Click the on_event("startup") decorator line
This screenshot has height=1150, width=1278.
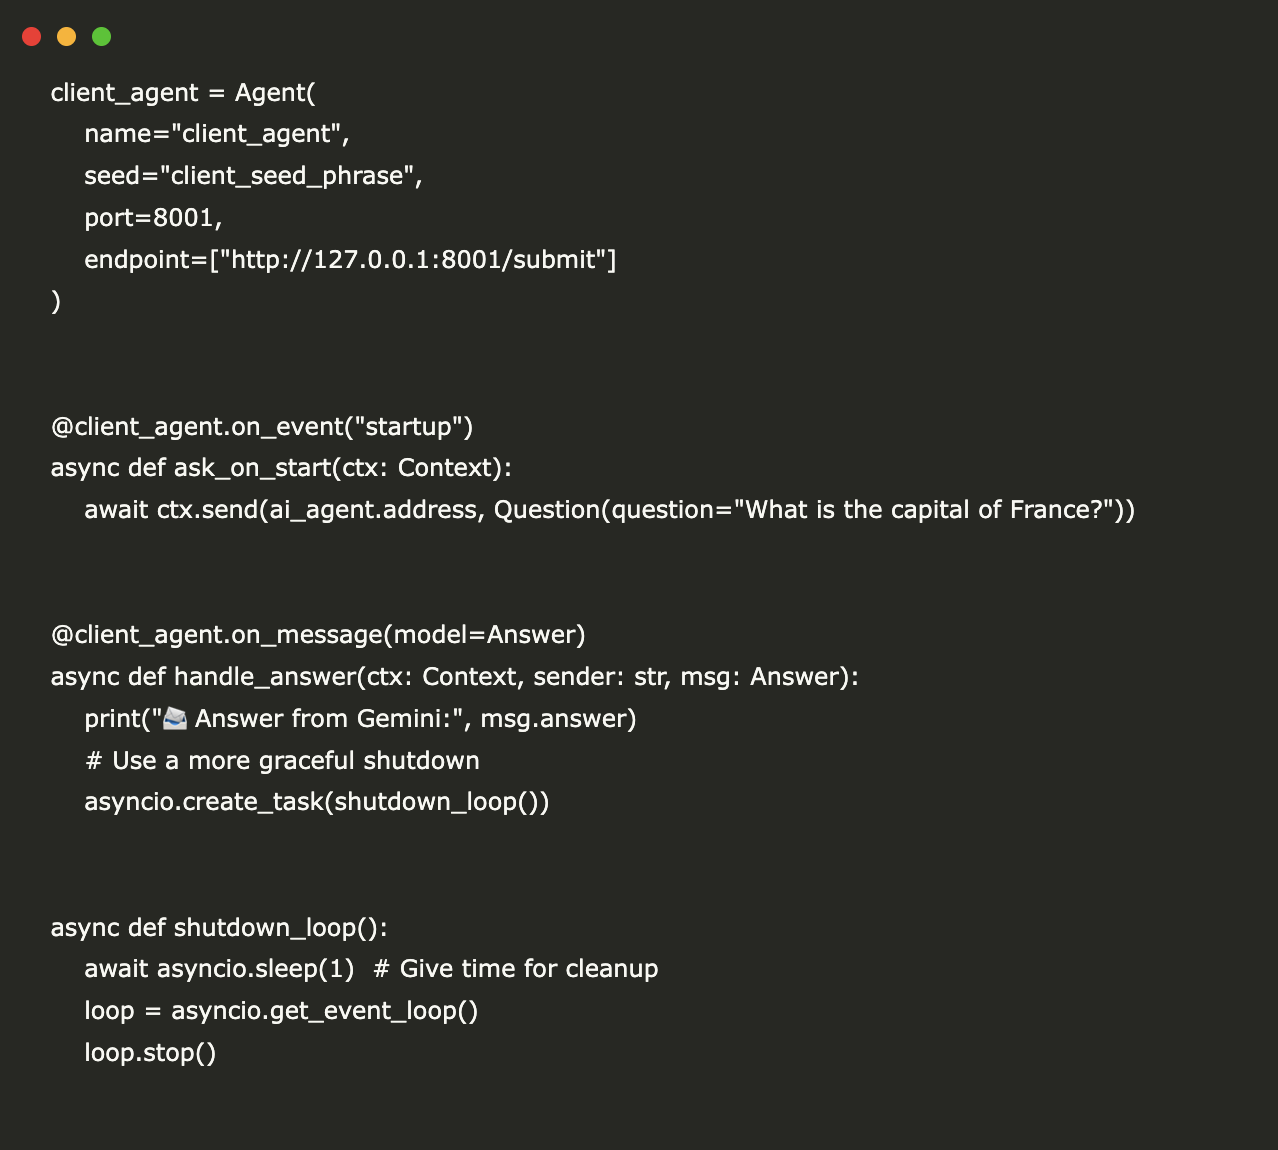262,427
